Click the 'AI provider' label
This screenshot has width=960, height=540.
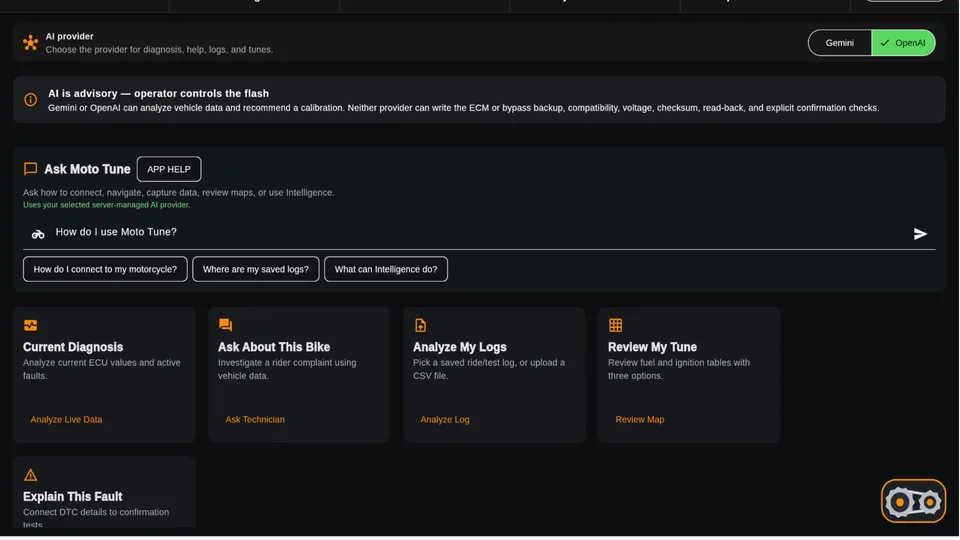tap(69, 36)
